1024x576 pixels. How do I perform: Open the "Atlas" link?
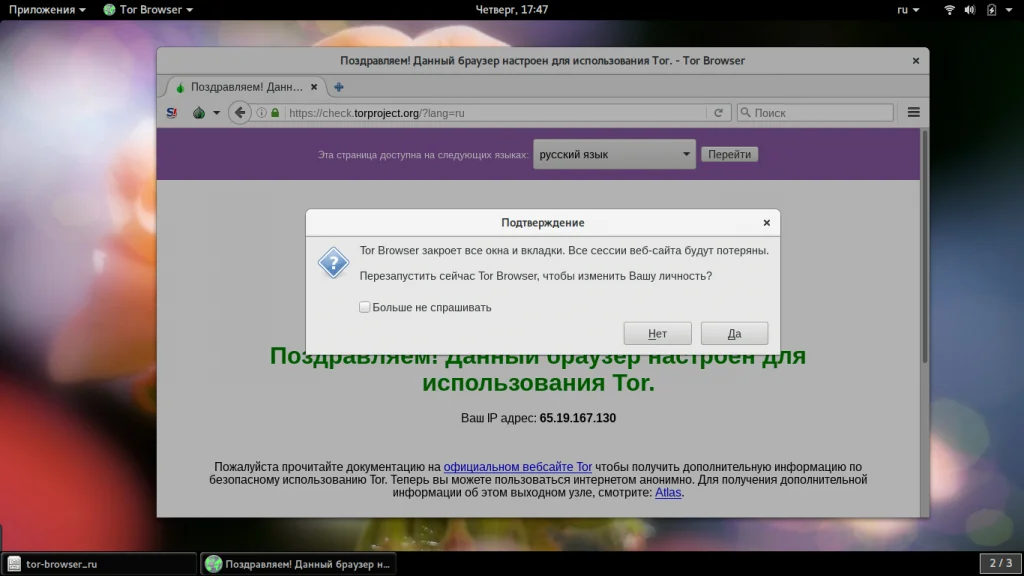[x=668, y=492]
